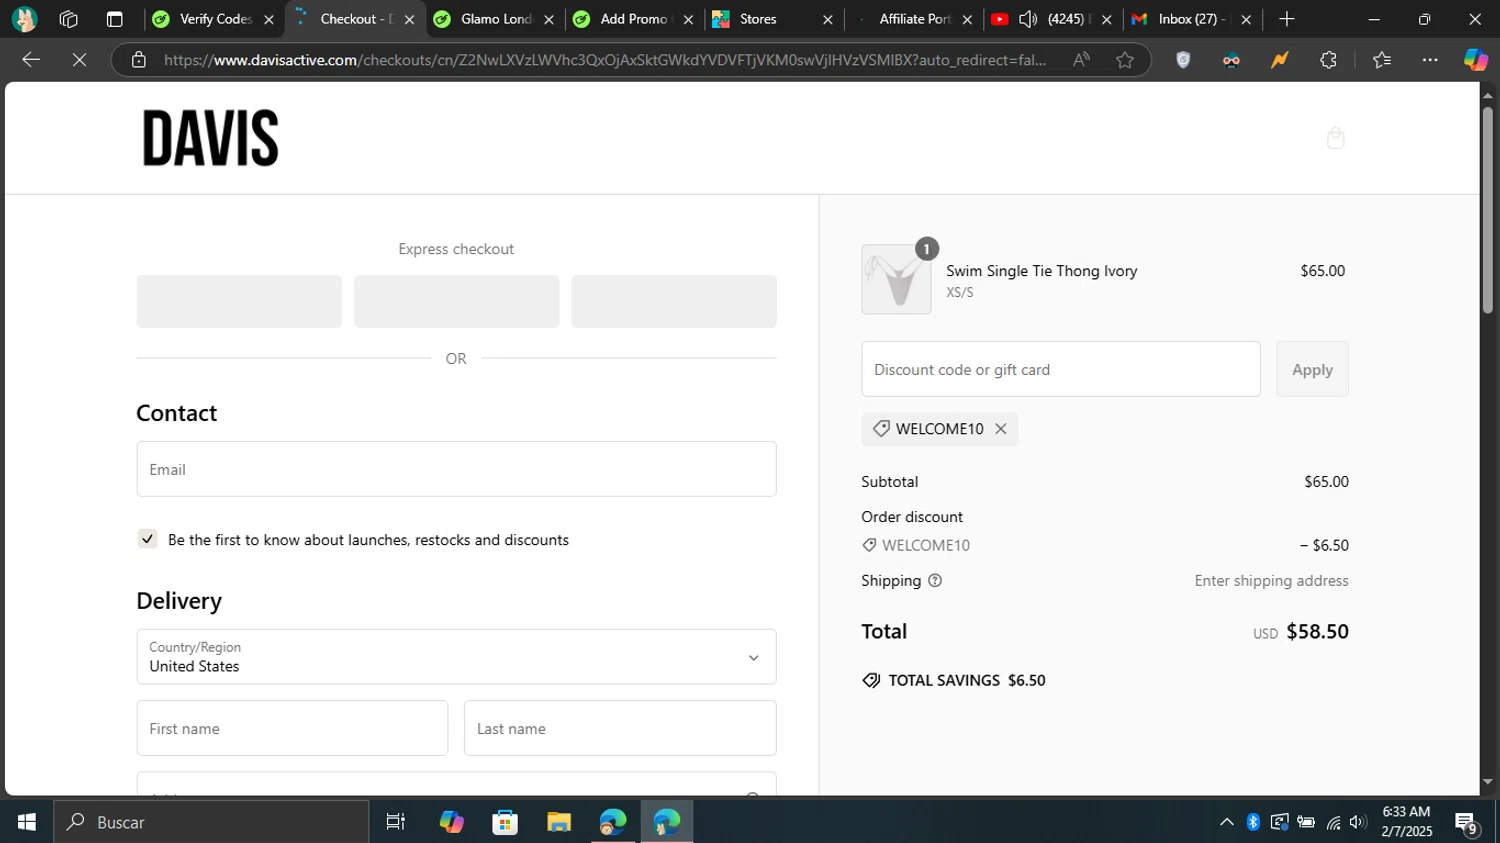Image resolution: width=1500 pixels, height=843 pixels.
Task: Click the Swim Single Tie Thong Ivory title
Action: pyautogui.click(x=1041, y=271)
